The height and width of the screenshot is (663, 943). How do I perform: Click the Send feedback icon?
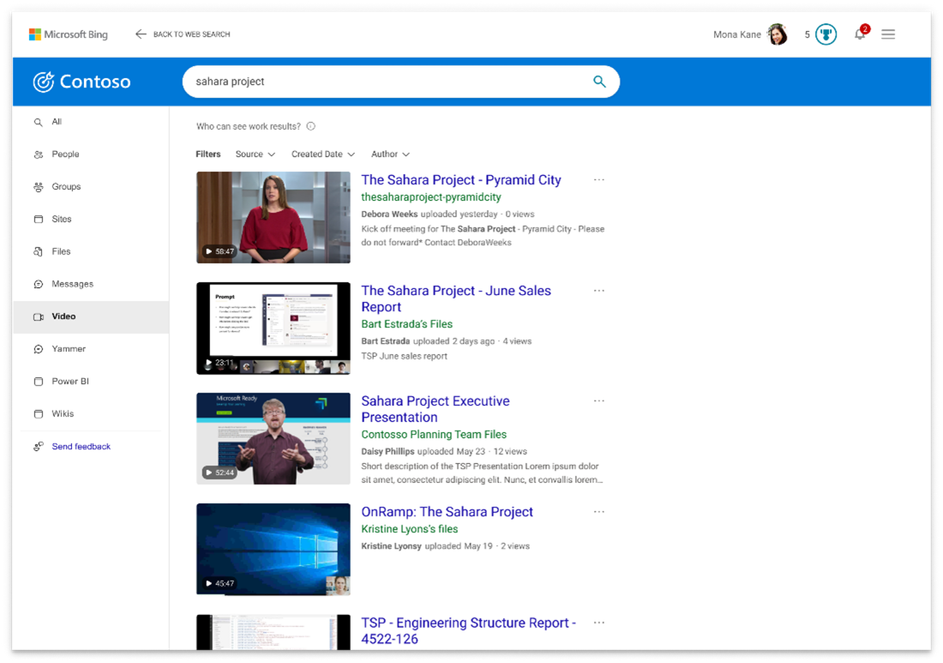click(38, 446)
